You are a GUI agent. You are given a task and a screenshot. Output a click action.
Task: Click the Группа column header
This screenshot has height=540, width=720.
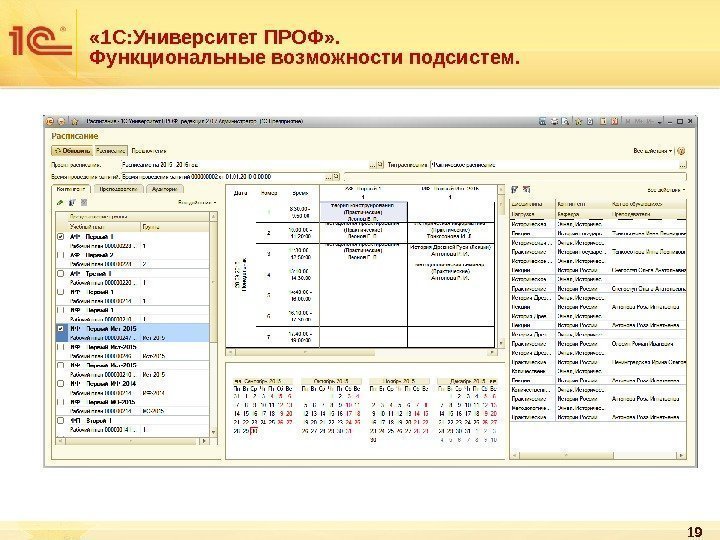(x=175, y=227)
